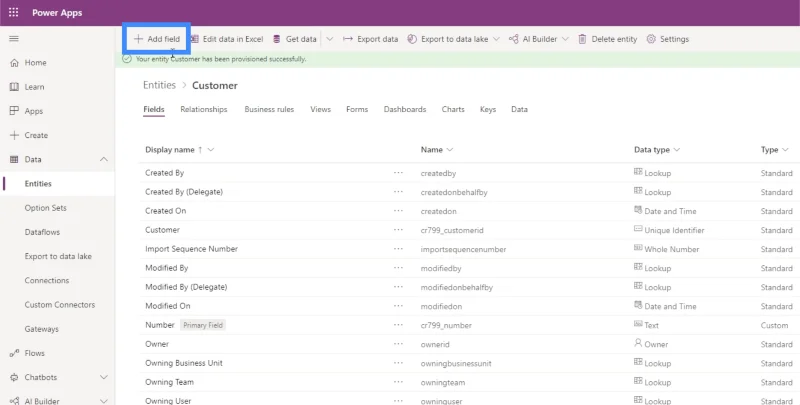Image resolution: width=800 pixels, height=405 pixels.
Task: Click the Entities breadcrumb link
Action: point(159,85)
